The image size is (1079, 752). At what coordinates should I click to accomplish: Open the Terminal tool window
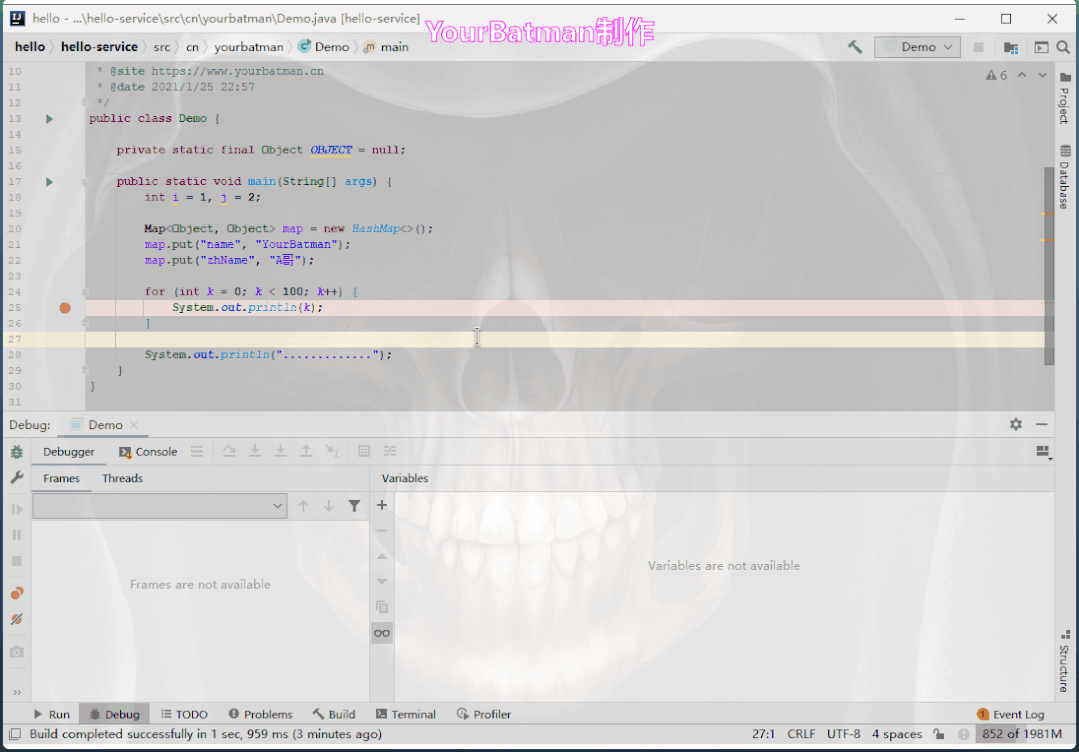pyautogui.click(x=406, y=714)
